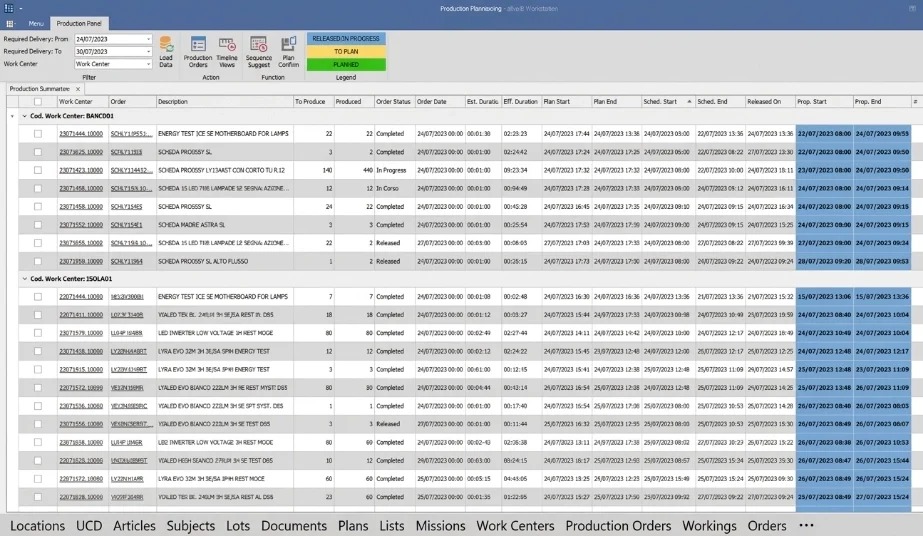Run the Sequence Suggest function
Image resolution: width=923 pixels, height=536 pixels.
coord(258,52)
